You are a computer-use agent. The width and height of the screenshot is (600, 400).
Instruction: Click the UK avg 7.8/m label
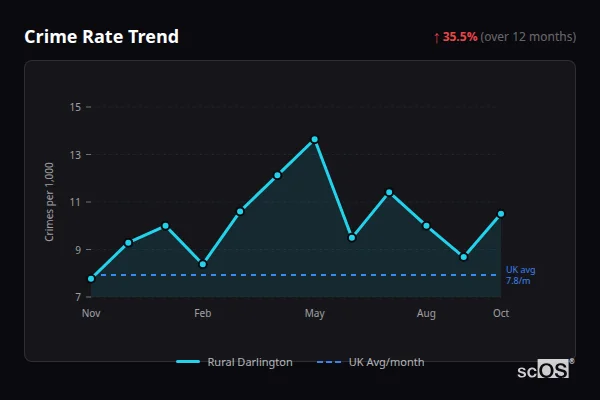[x=520, y=276]
